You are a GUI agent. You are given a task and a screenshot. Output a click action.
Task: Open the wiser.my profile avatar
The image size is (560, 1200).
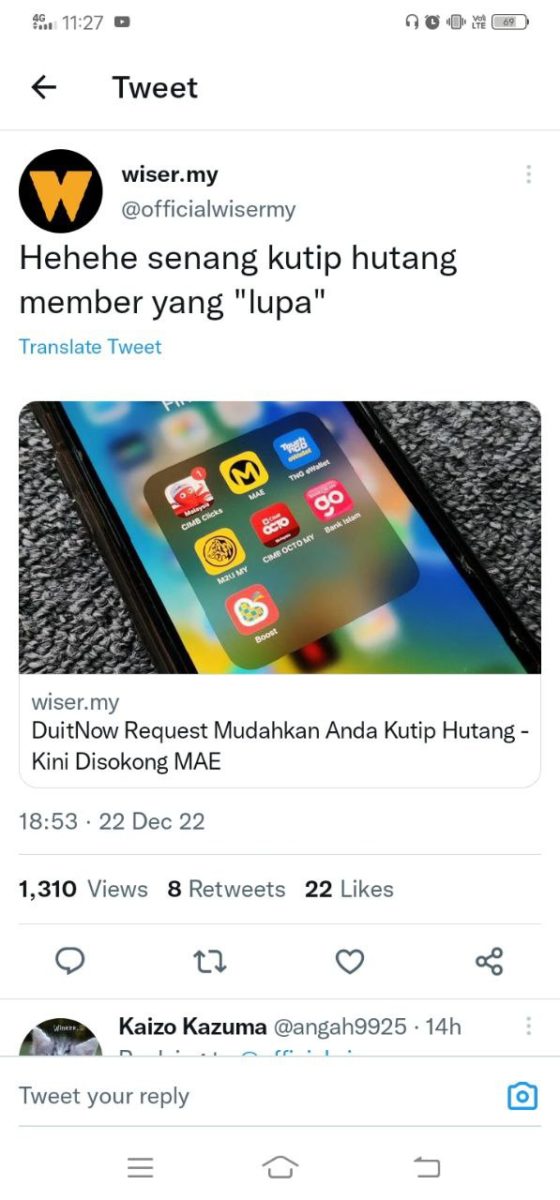pyautogui.click(x=61, y=191)
